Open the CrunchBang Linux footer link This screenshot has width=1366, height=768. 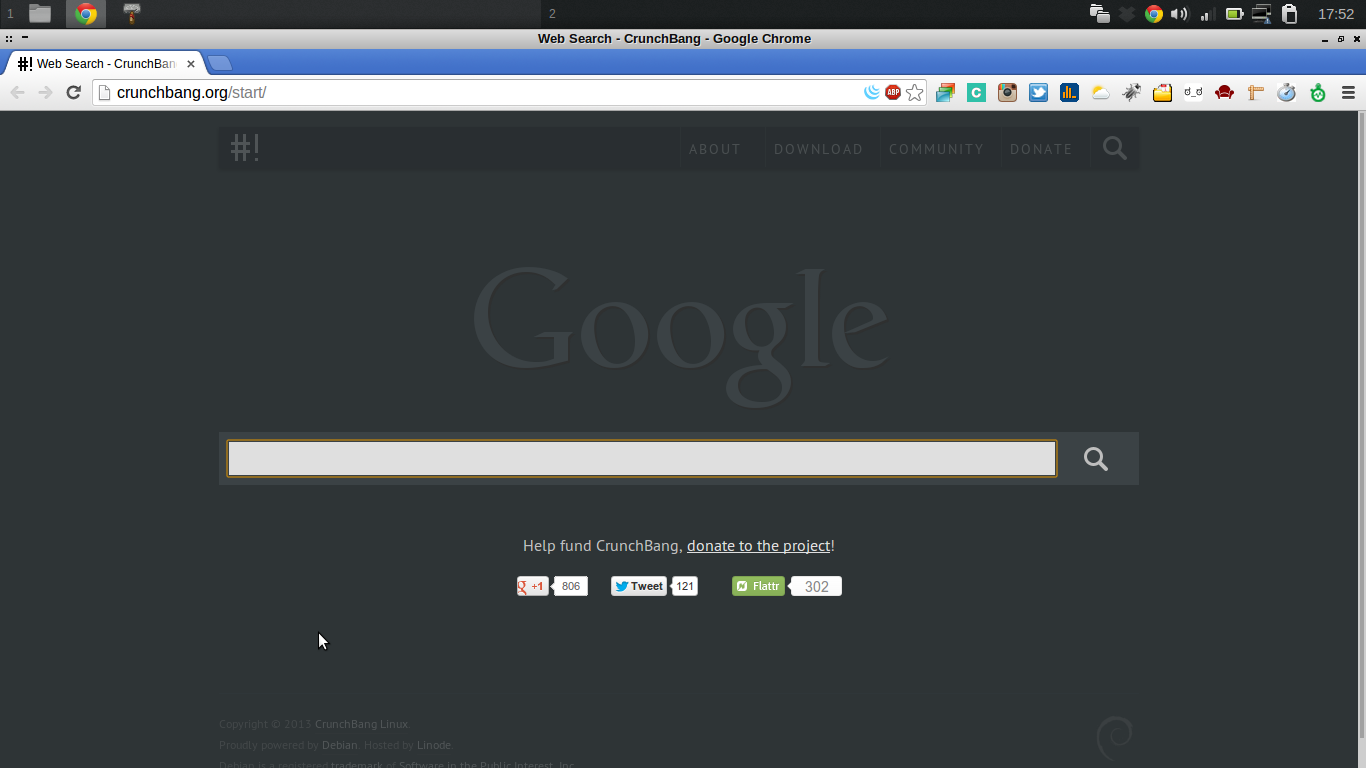pos(361,724)
